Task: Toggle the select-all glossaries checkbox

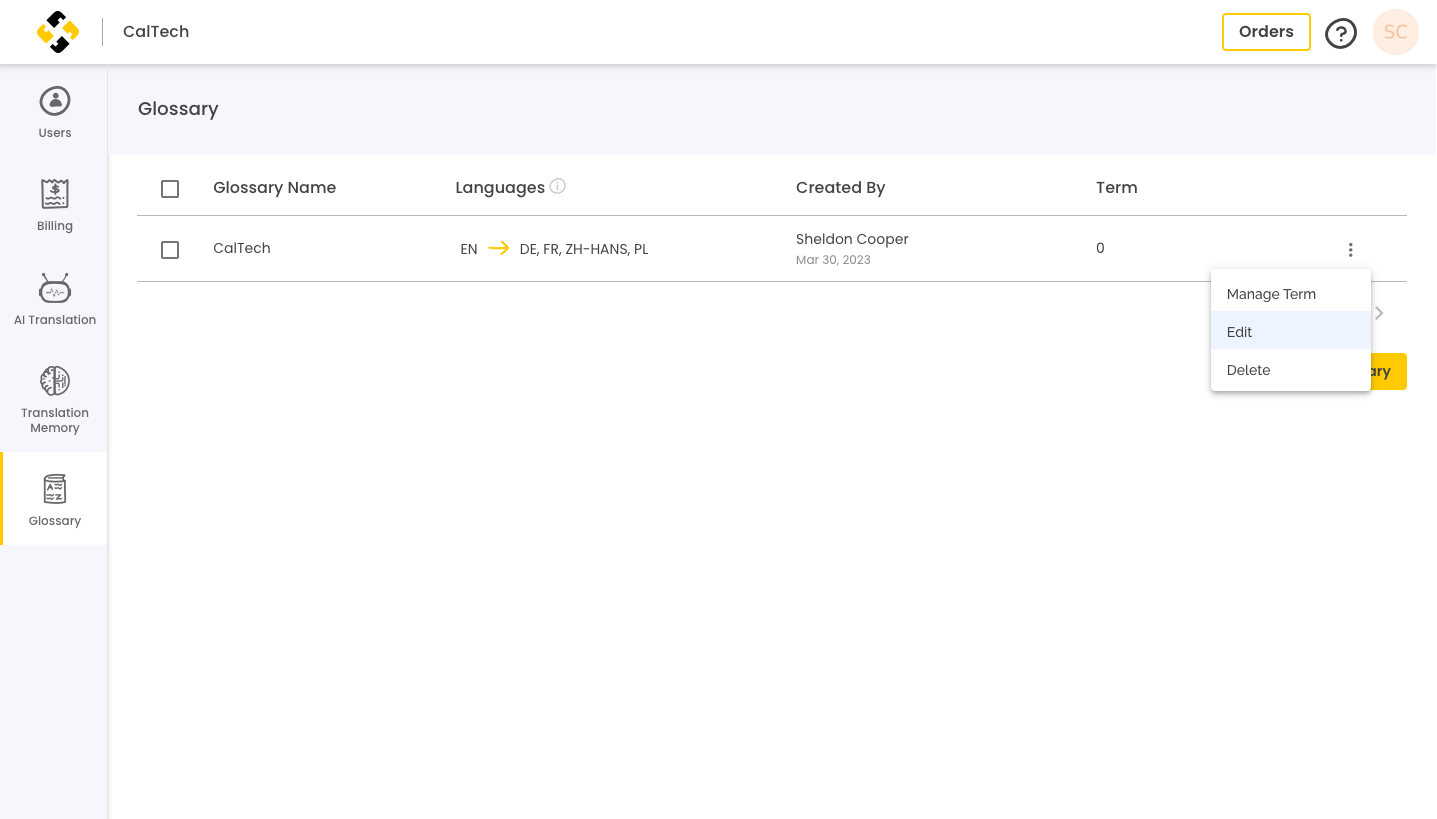Action: click(x=170, y=189)
